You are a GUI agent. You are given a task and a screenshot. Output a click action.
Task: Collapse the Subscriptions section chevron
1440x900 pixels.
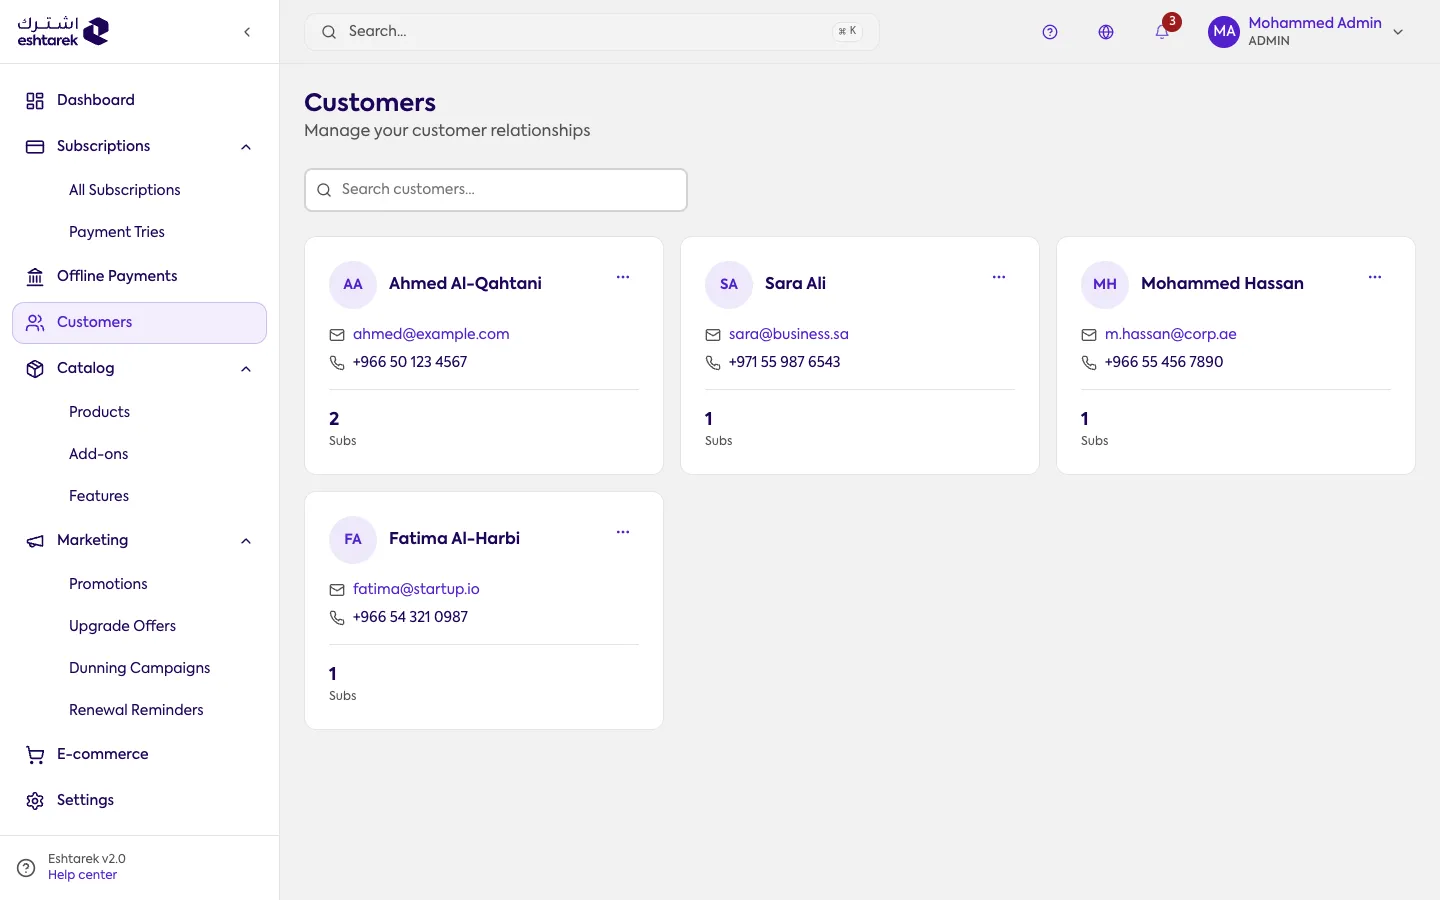tap(246, 147)
